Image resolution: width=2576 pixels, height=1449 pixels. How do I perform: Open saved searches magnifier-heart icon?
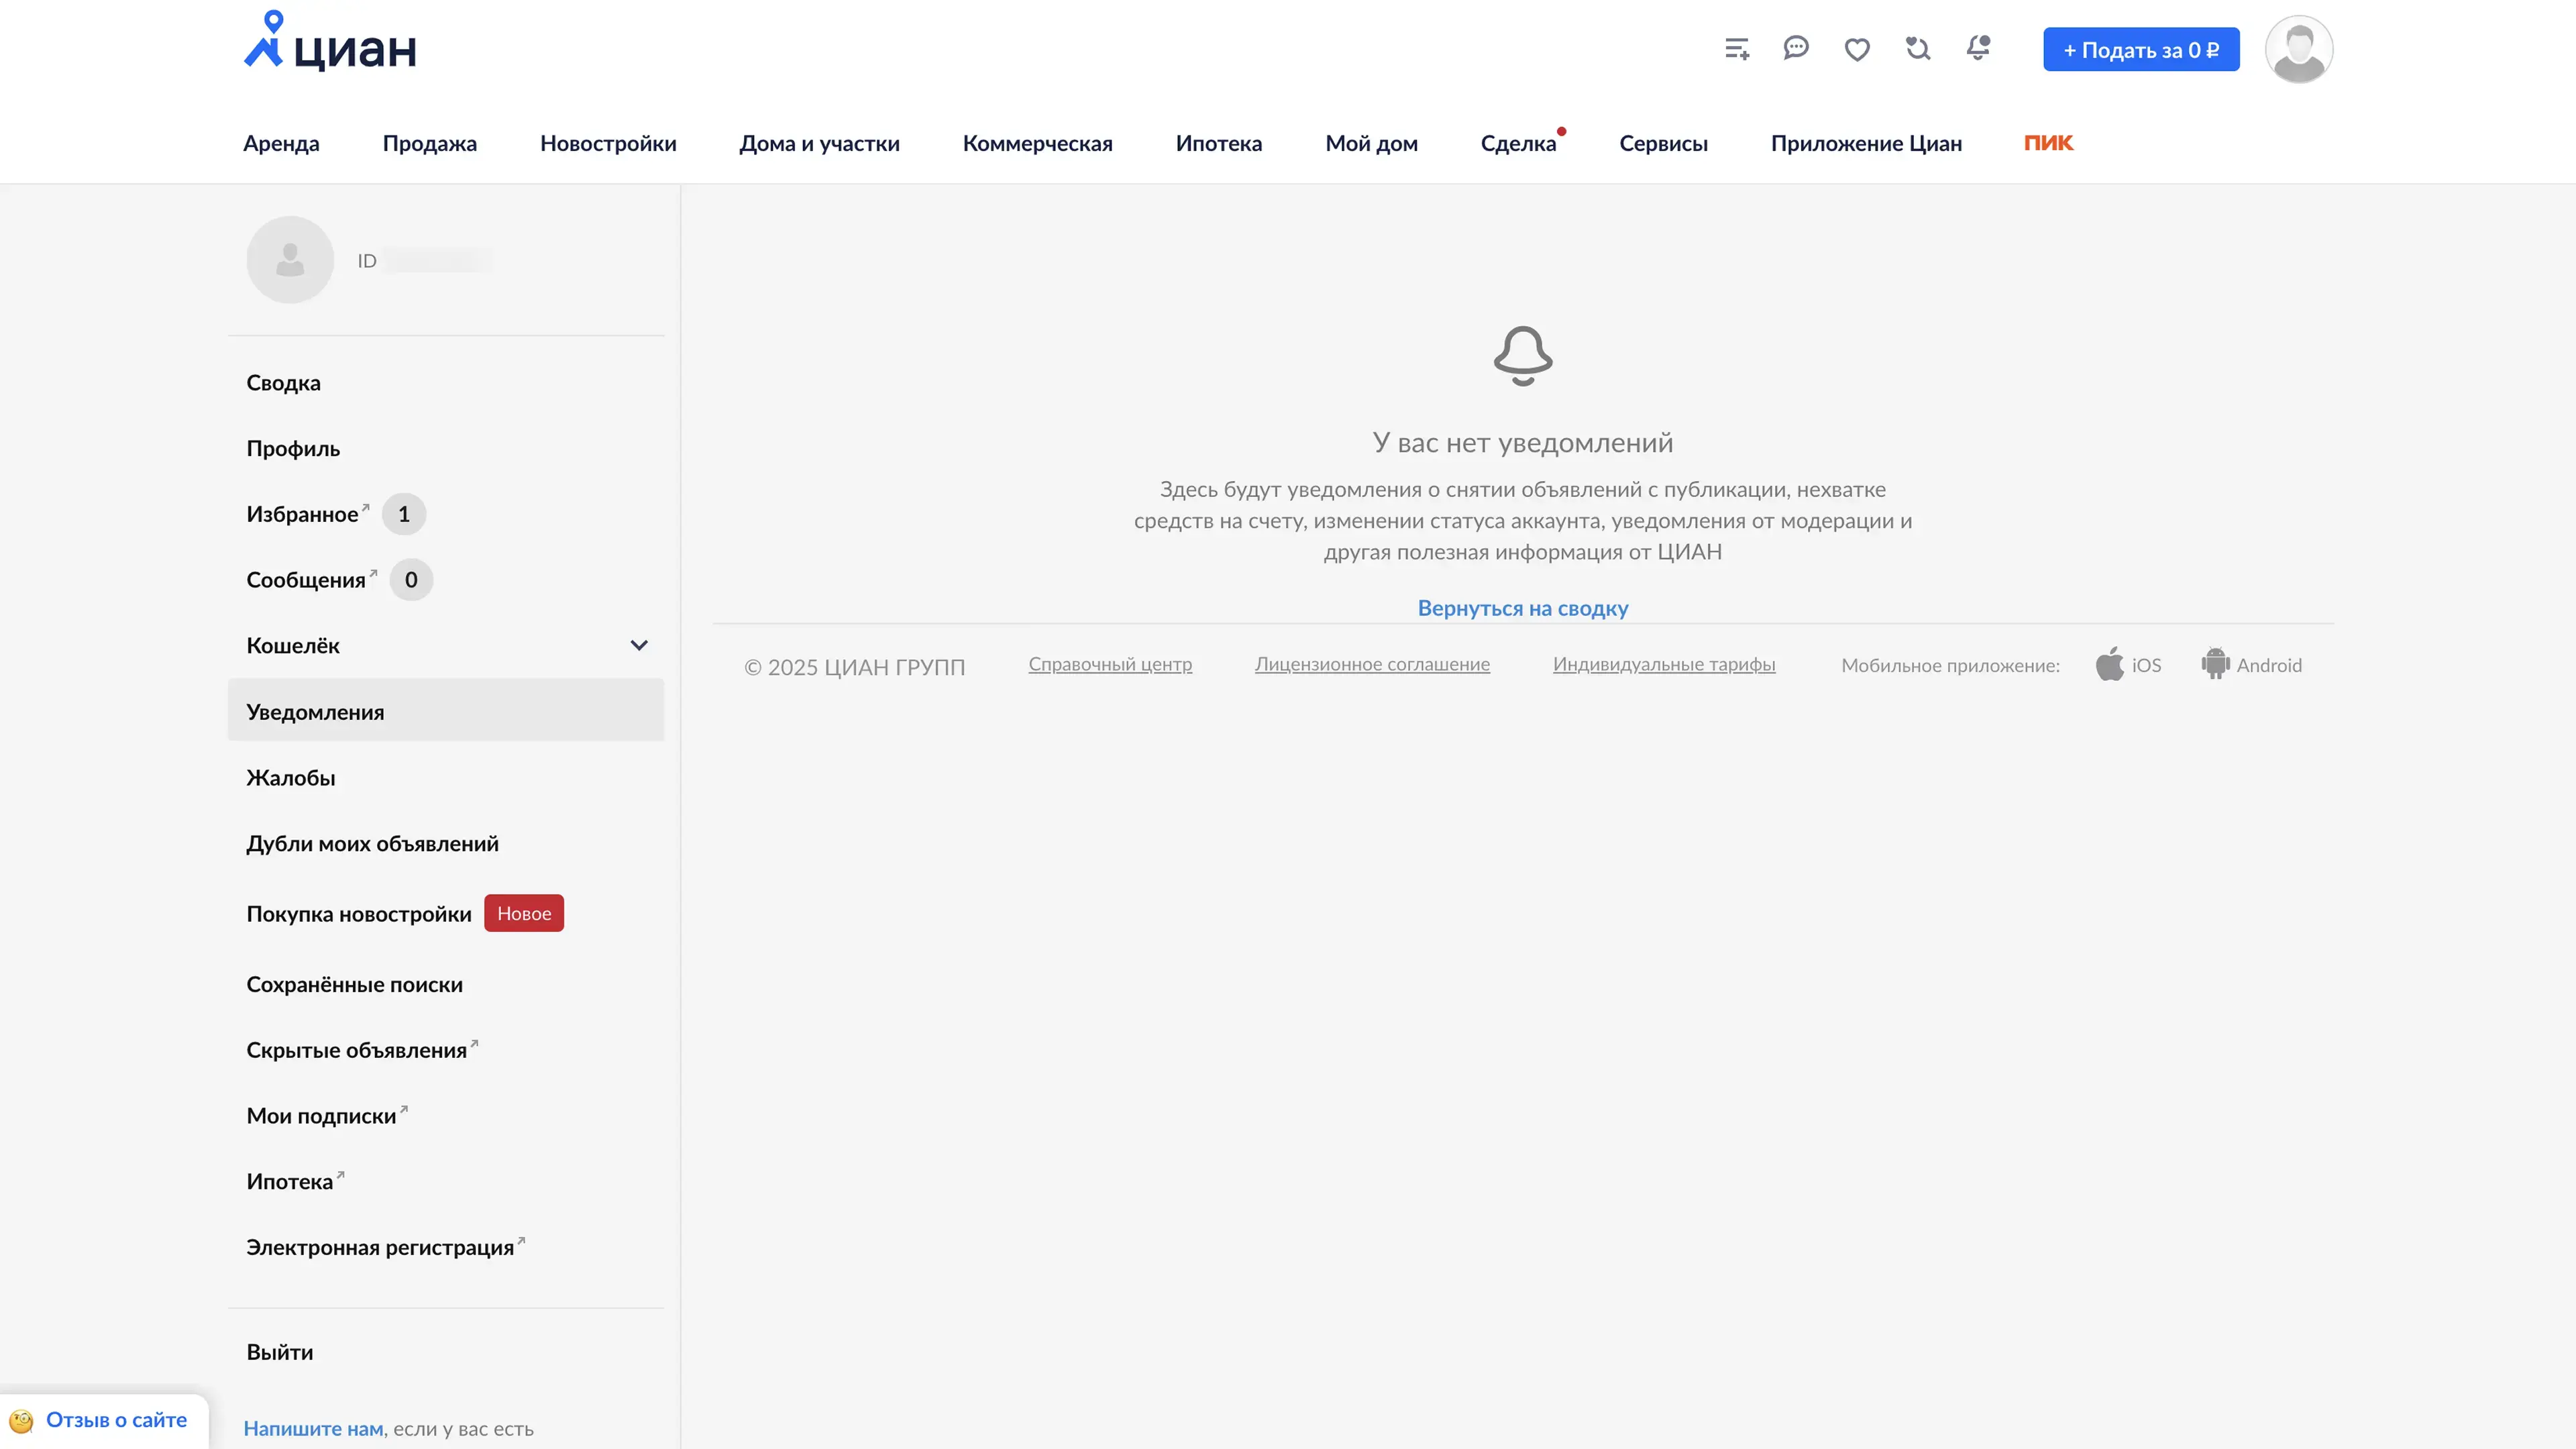(1917, 48)
